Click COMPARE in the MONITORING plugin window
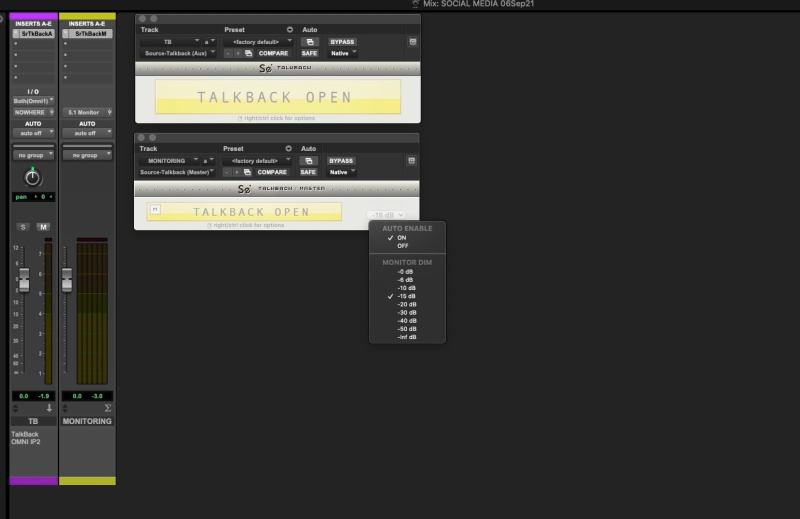This screenshot has height=519, width=800. coord(272,172)
